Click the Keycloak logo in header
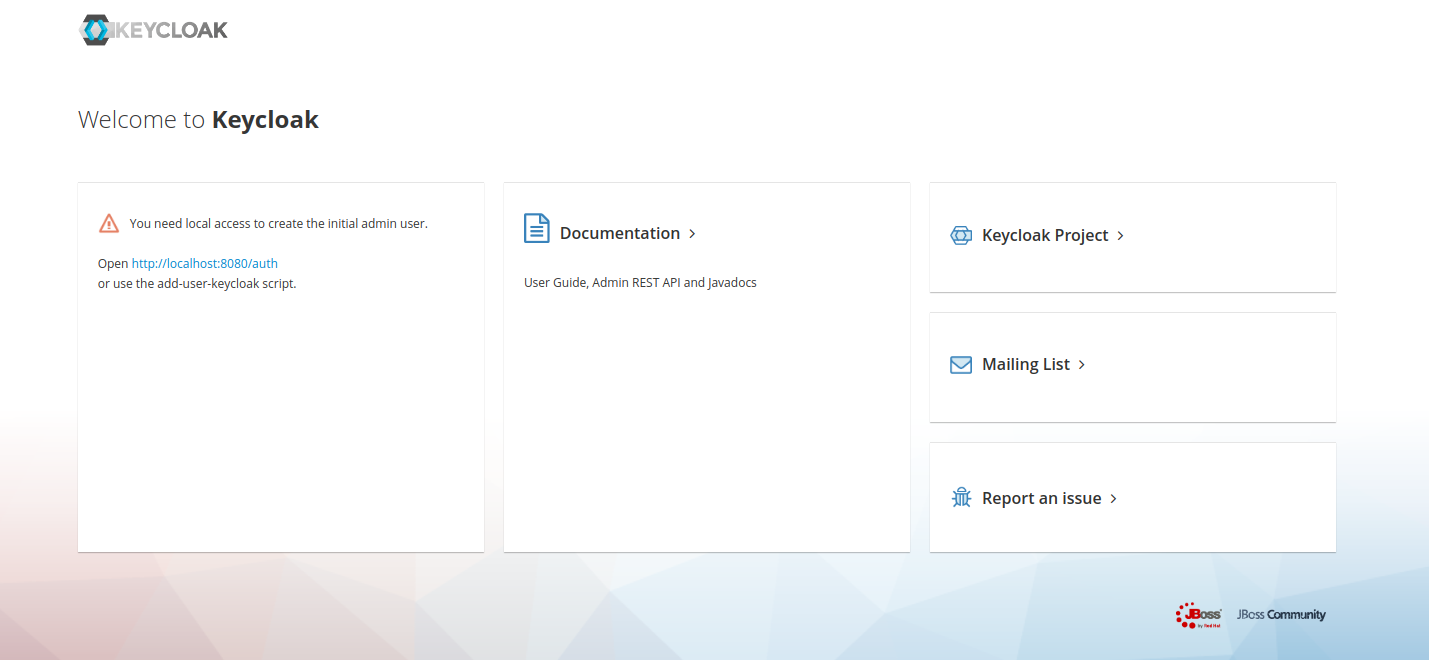 (153, 30)
